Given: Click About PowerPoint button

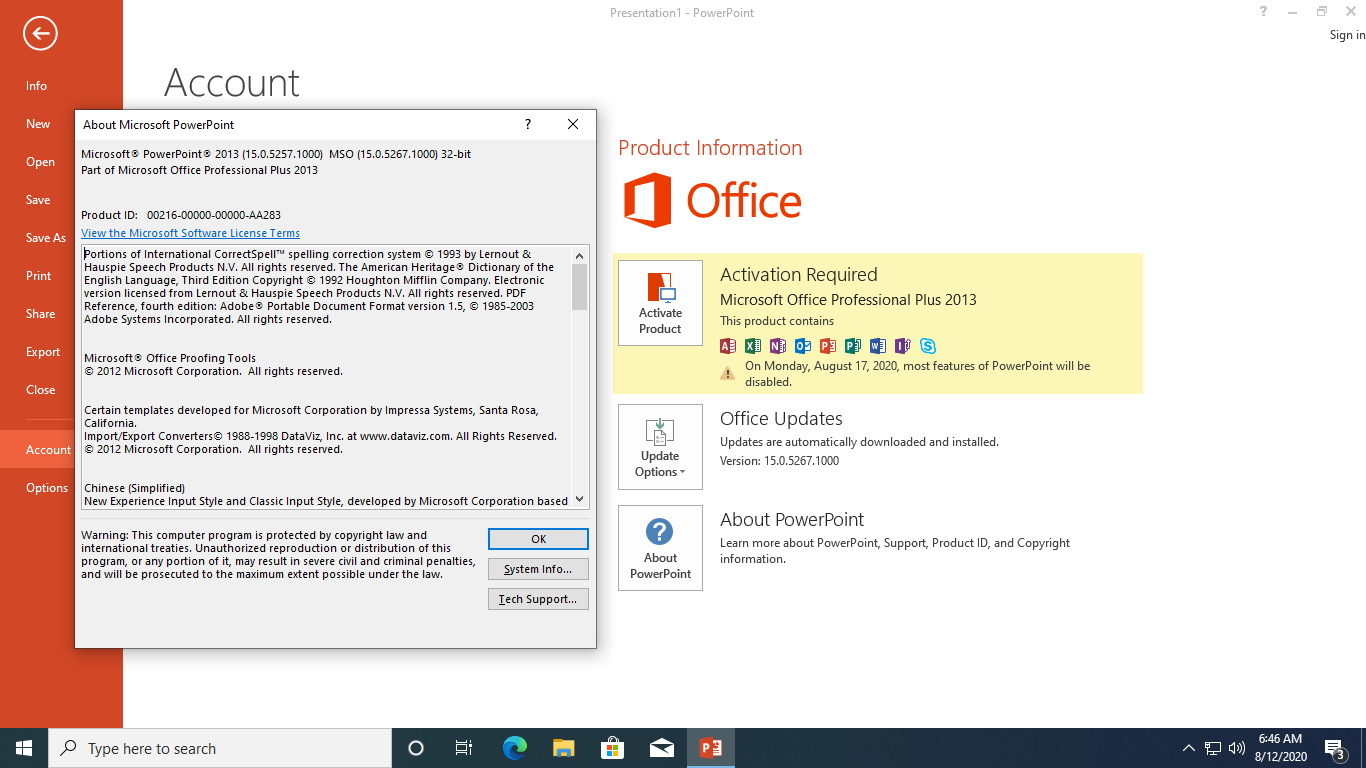Looking at the screenshot, I should pos(660,548).
